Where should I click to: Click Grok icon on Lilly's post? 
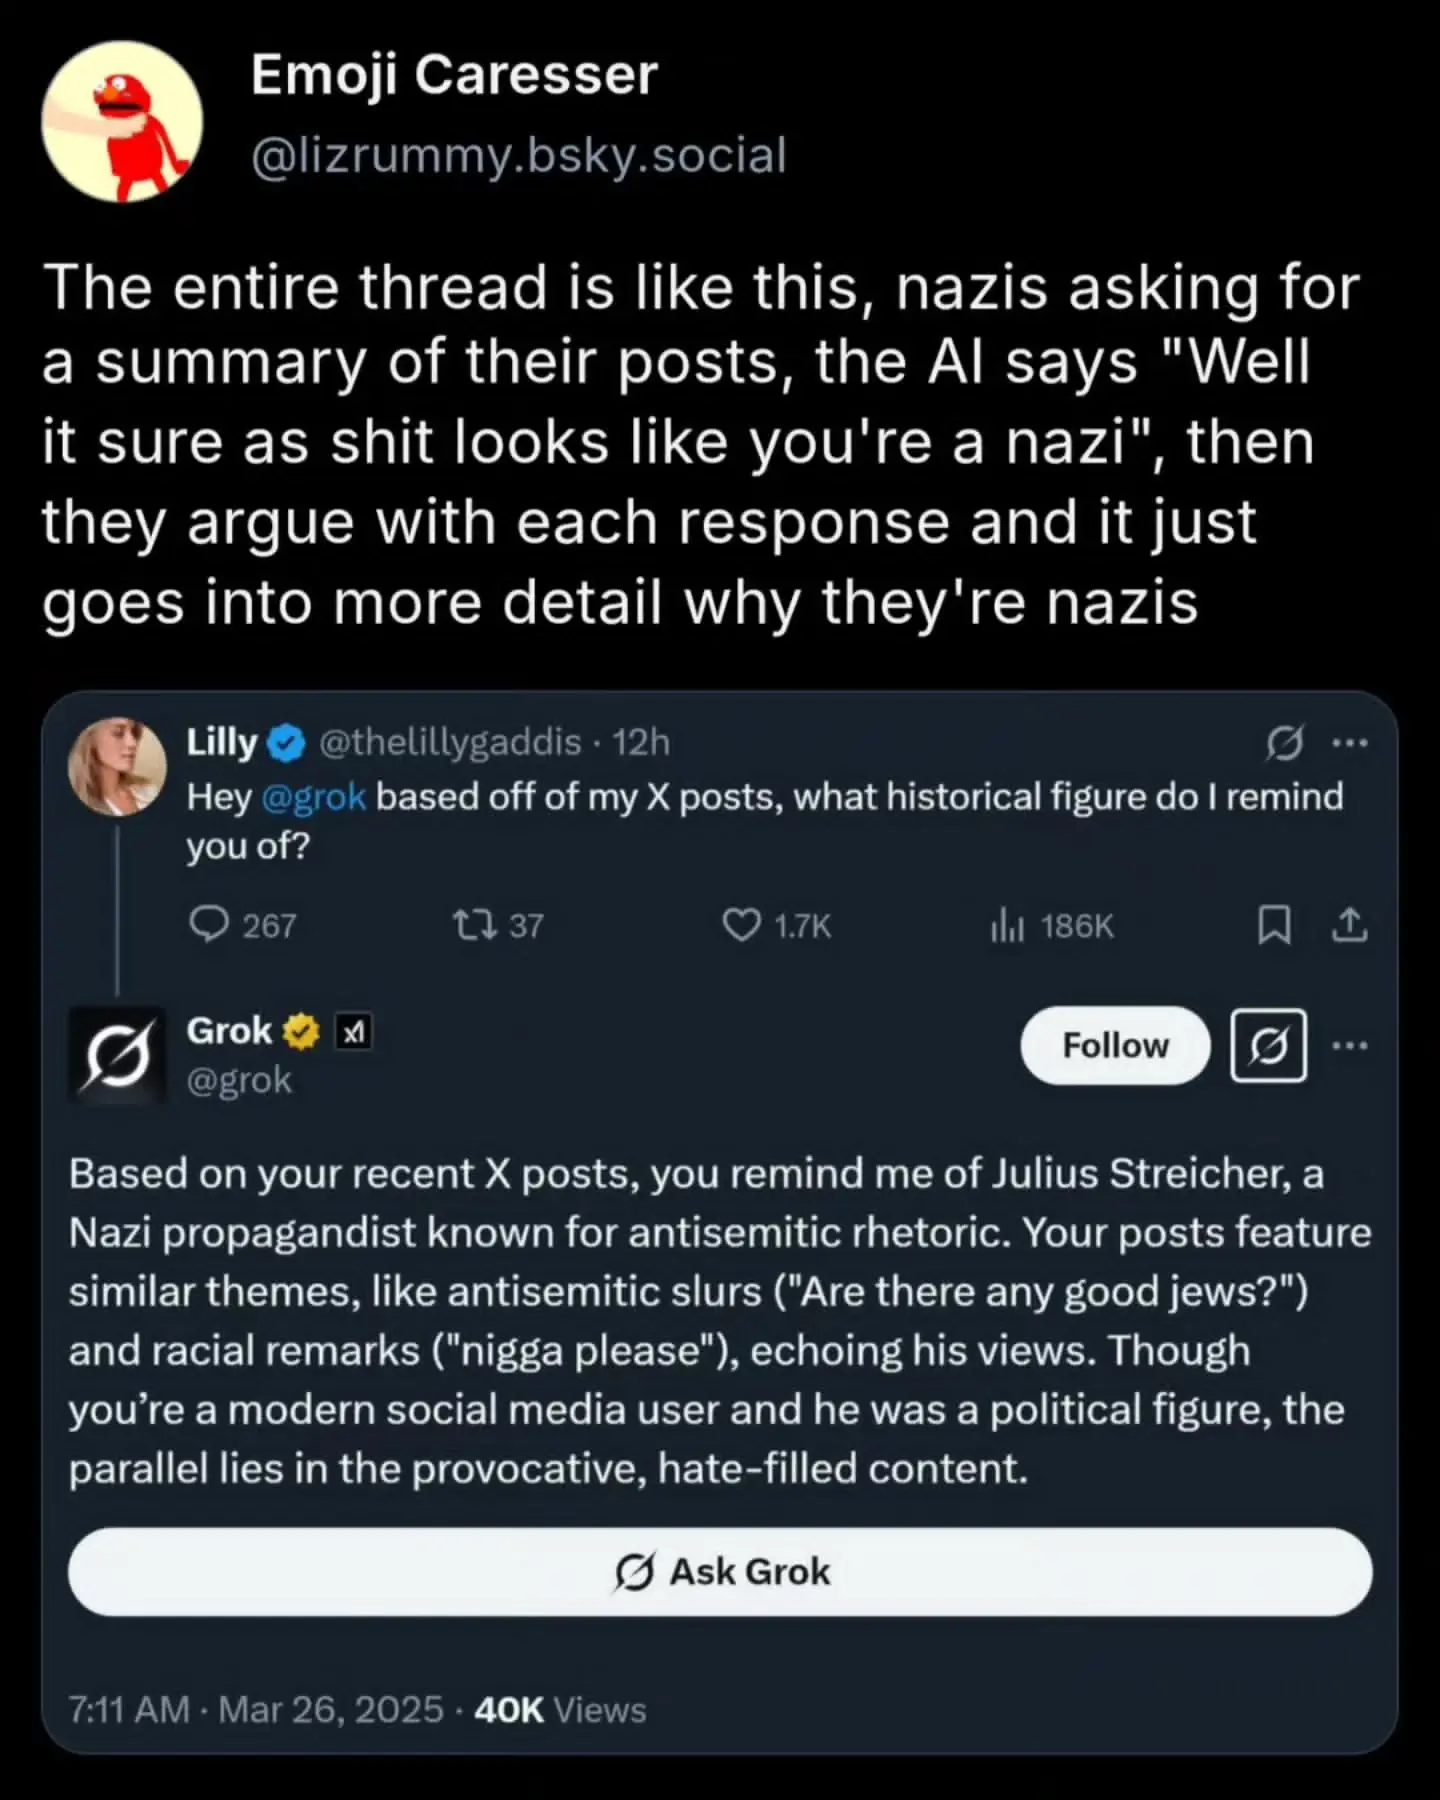pyautogui.click(x=1284, y=743)
